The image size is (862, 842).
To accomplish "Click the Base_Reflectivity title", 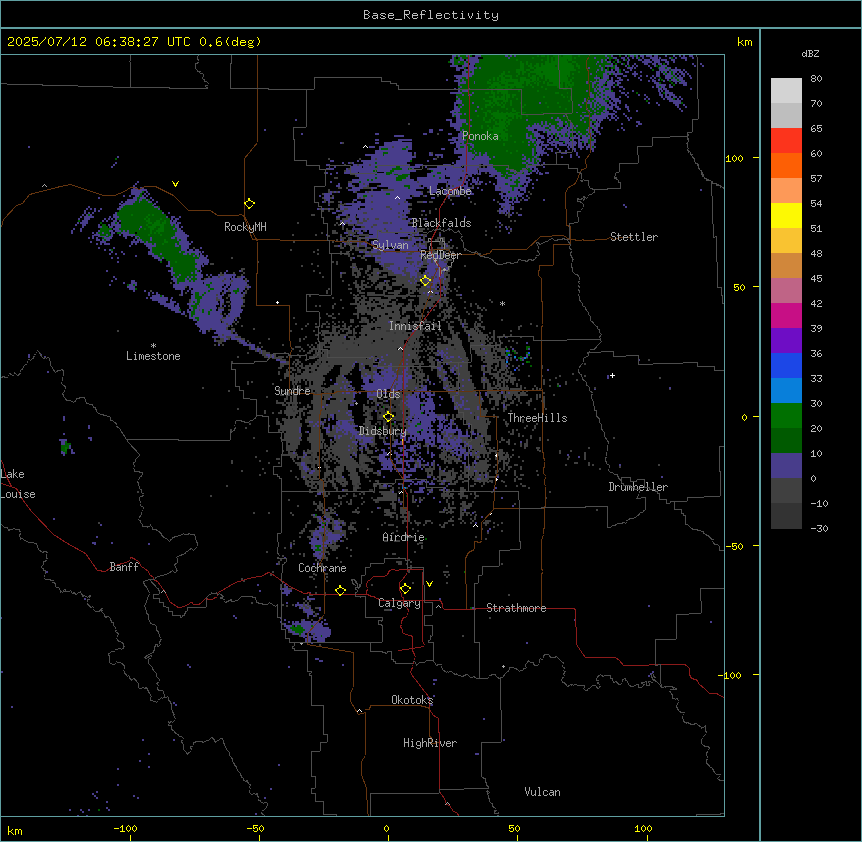I will 431,15.
